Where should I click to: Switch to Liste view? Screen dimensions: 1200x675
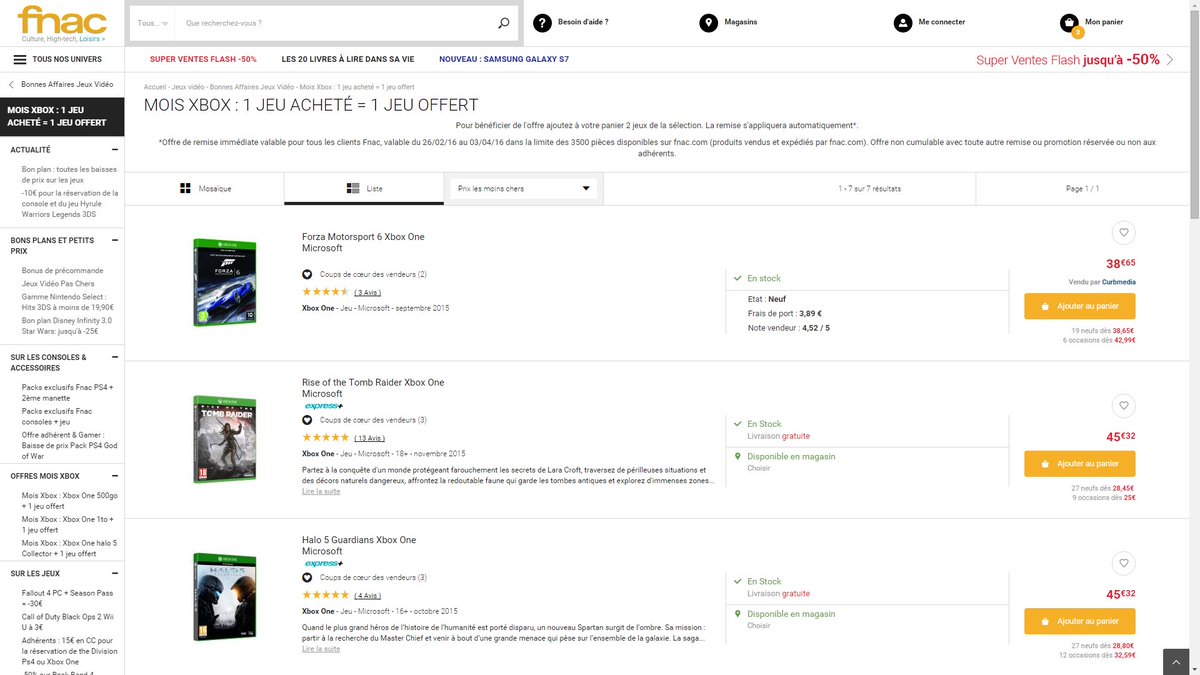click(364, 188)
